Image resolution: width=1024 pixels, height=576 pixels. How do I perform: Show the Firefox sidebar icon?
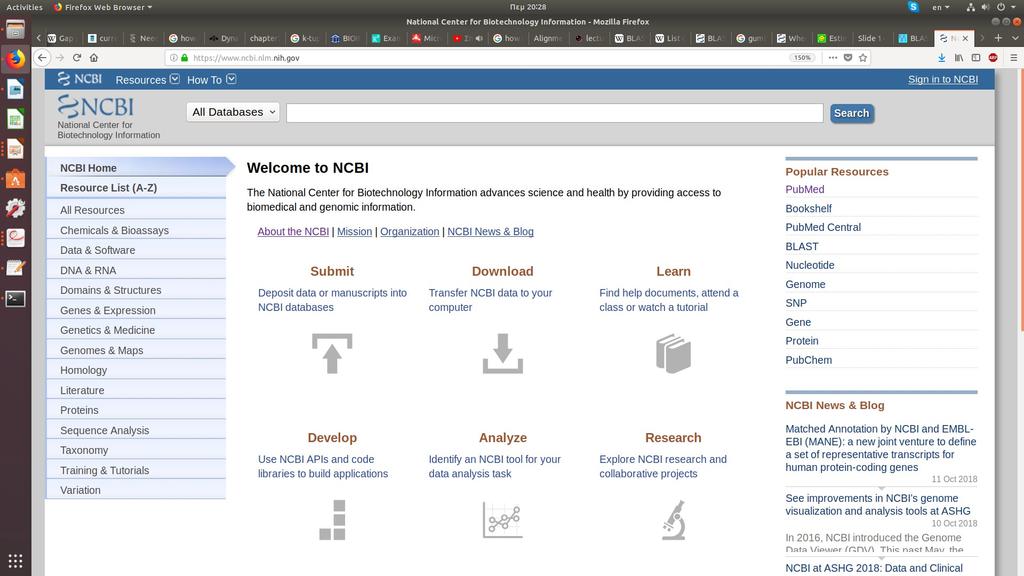click(x=976, y=57)
